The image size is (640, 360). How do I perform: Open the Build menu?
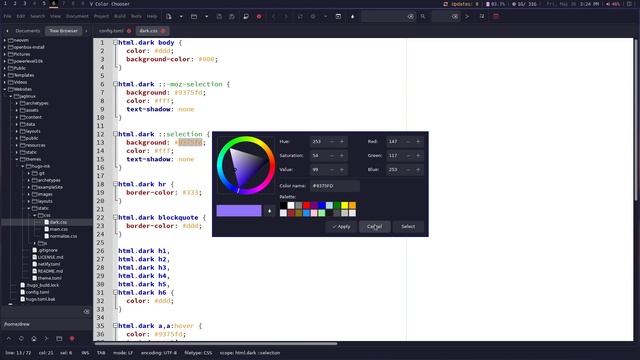(x=120, y=16)
